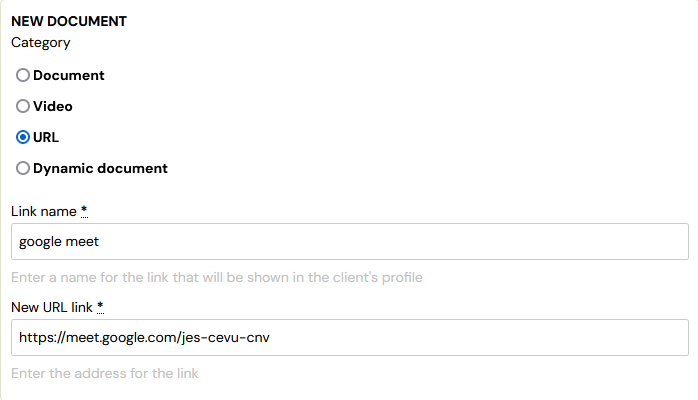Click the required asterisk beside New URL link

[100, 307]
